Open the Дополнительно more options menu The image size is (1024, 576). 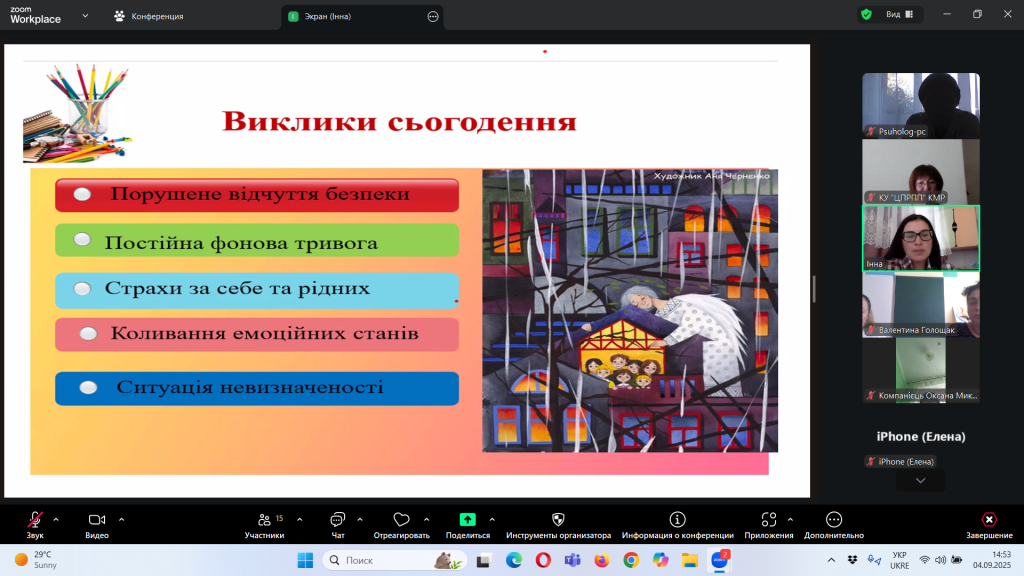pyautogui.click(x=834, y=524)
